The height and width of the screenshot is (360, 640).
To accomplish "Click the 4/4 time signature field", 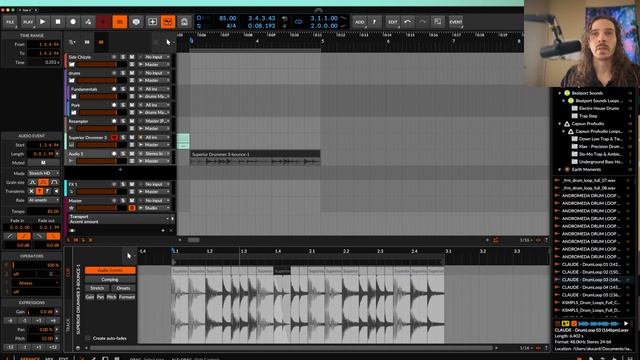I will tap(231, 26).
